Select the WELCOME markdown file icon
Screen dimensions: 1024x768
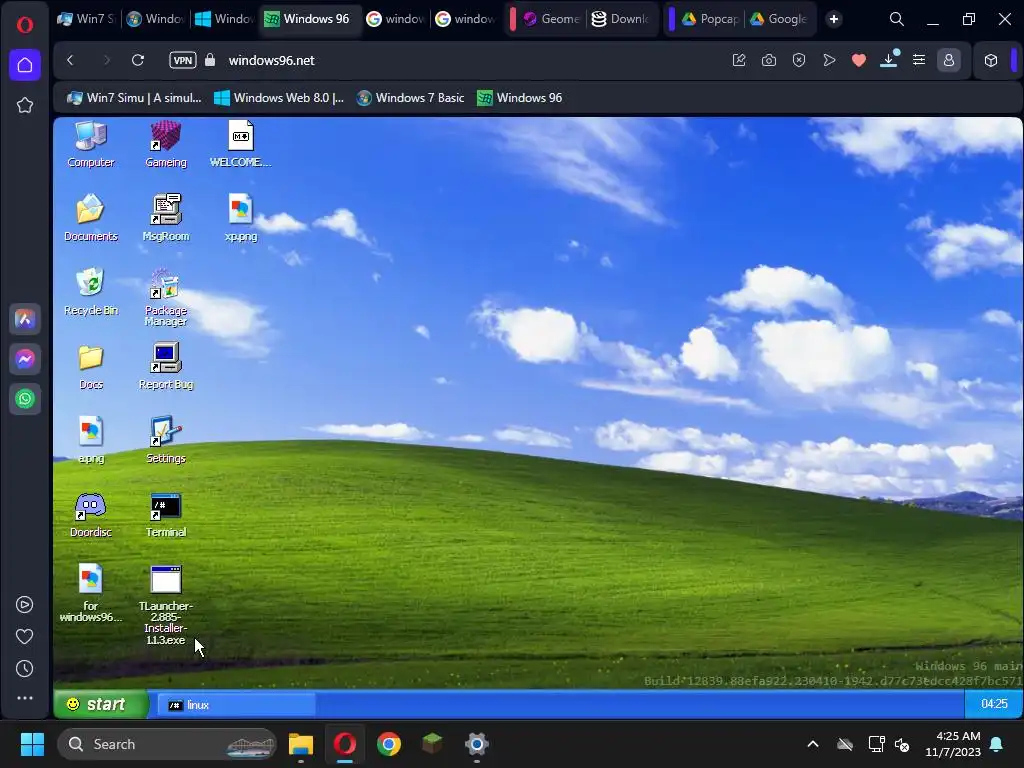pyautogui.click(x=240, y=144)
